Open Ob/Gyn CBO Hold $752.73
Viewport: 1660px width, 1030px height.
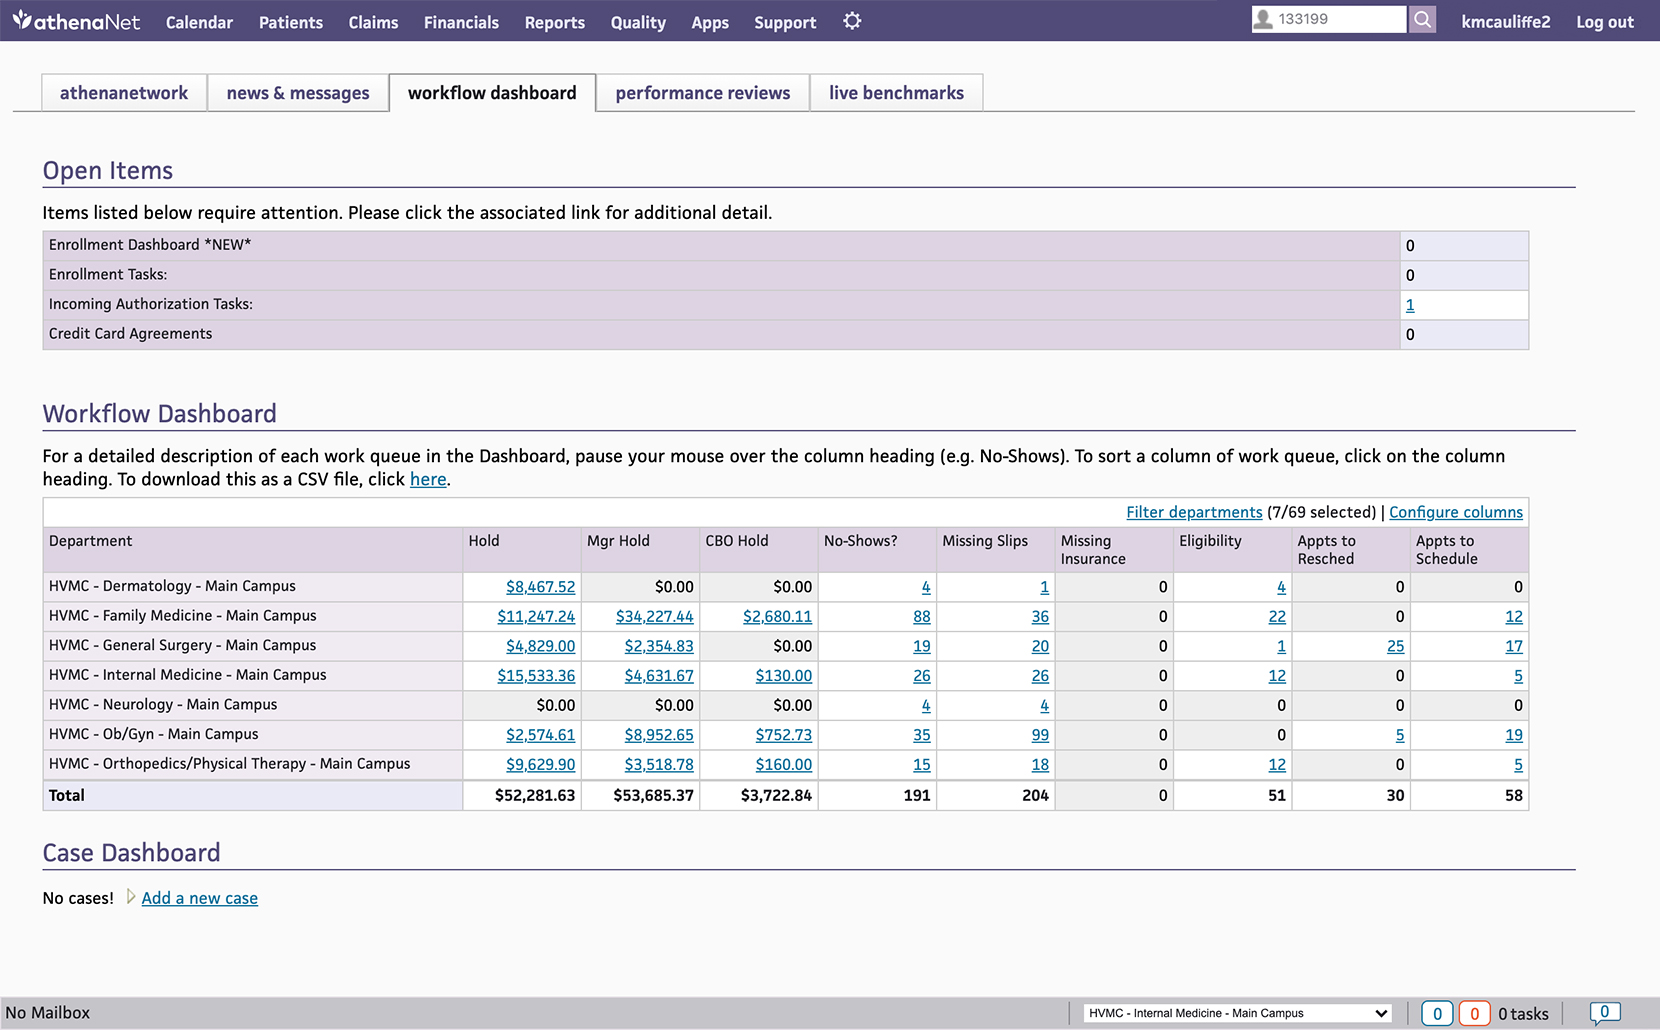point(784,735)
